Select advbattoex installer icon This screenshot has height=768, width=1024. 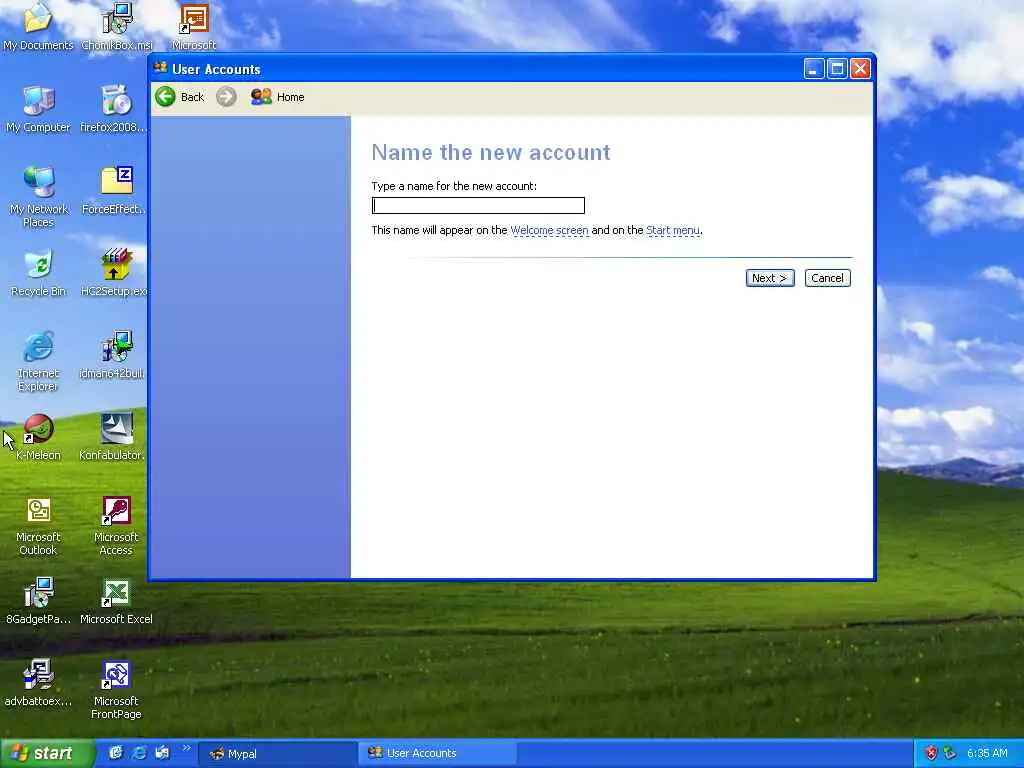tap(38, 682)
